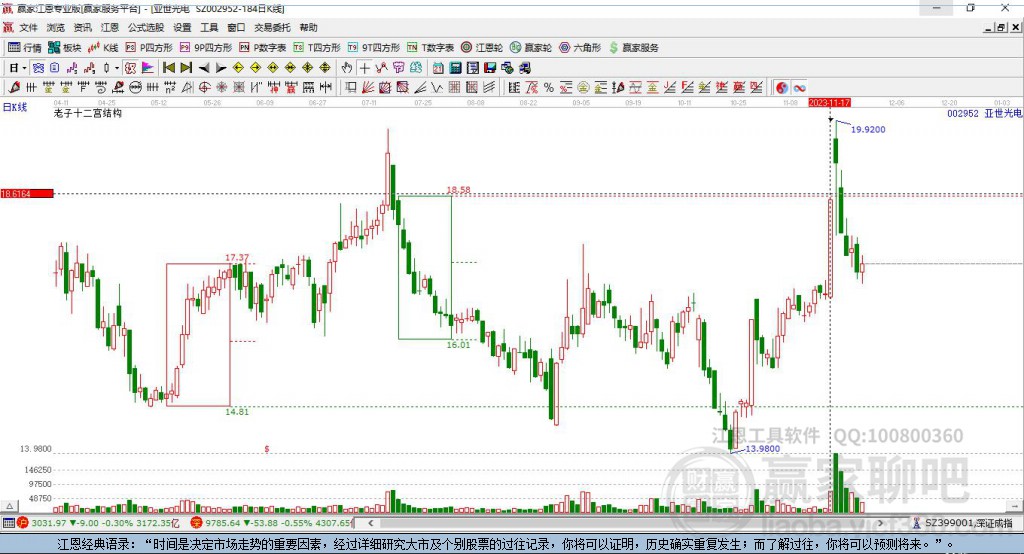Select the hand pan tool

pyautogui.click(x=347, y=68)
